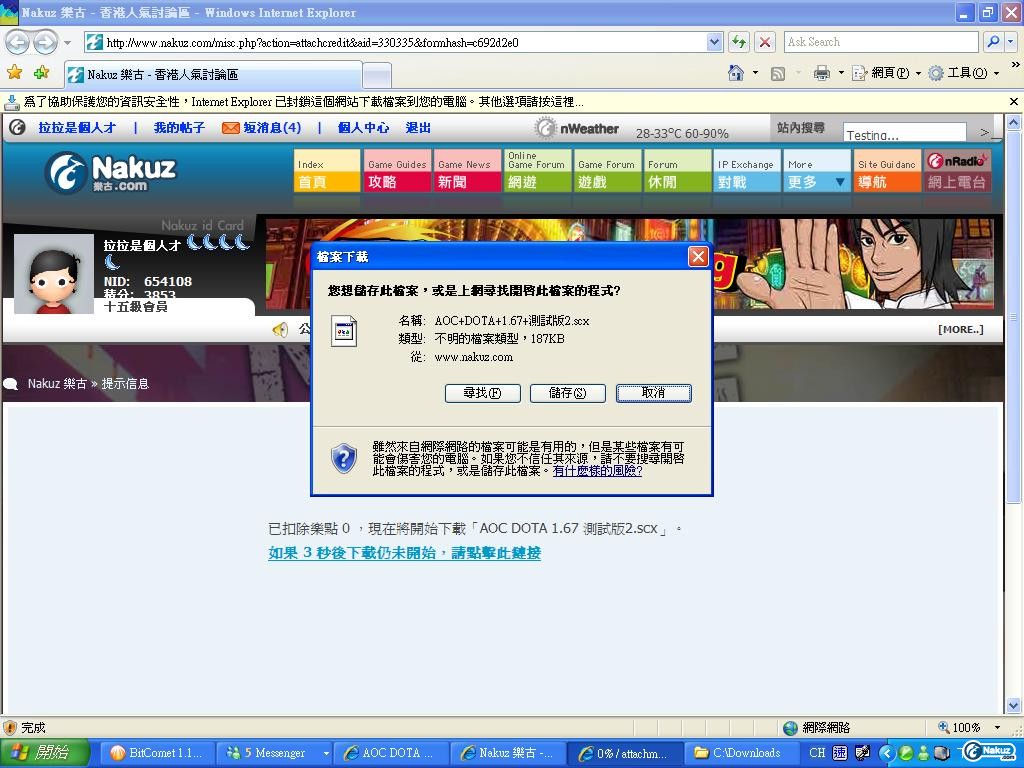
Task: Expand the address bar history dropdown
Action: pos(715,42)
